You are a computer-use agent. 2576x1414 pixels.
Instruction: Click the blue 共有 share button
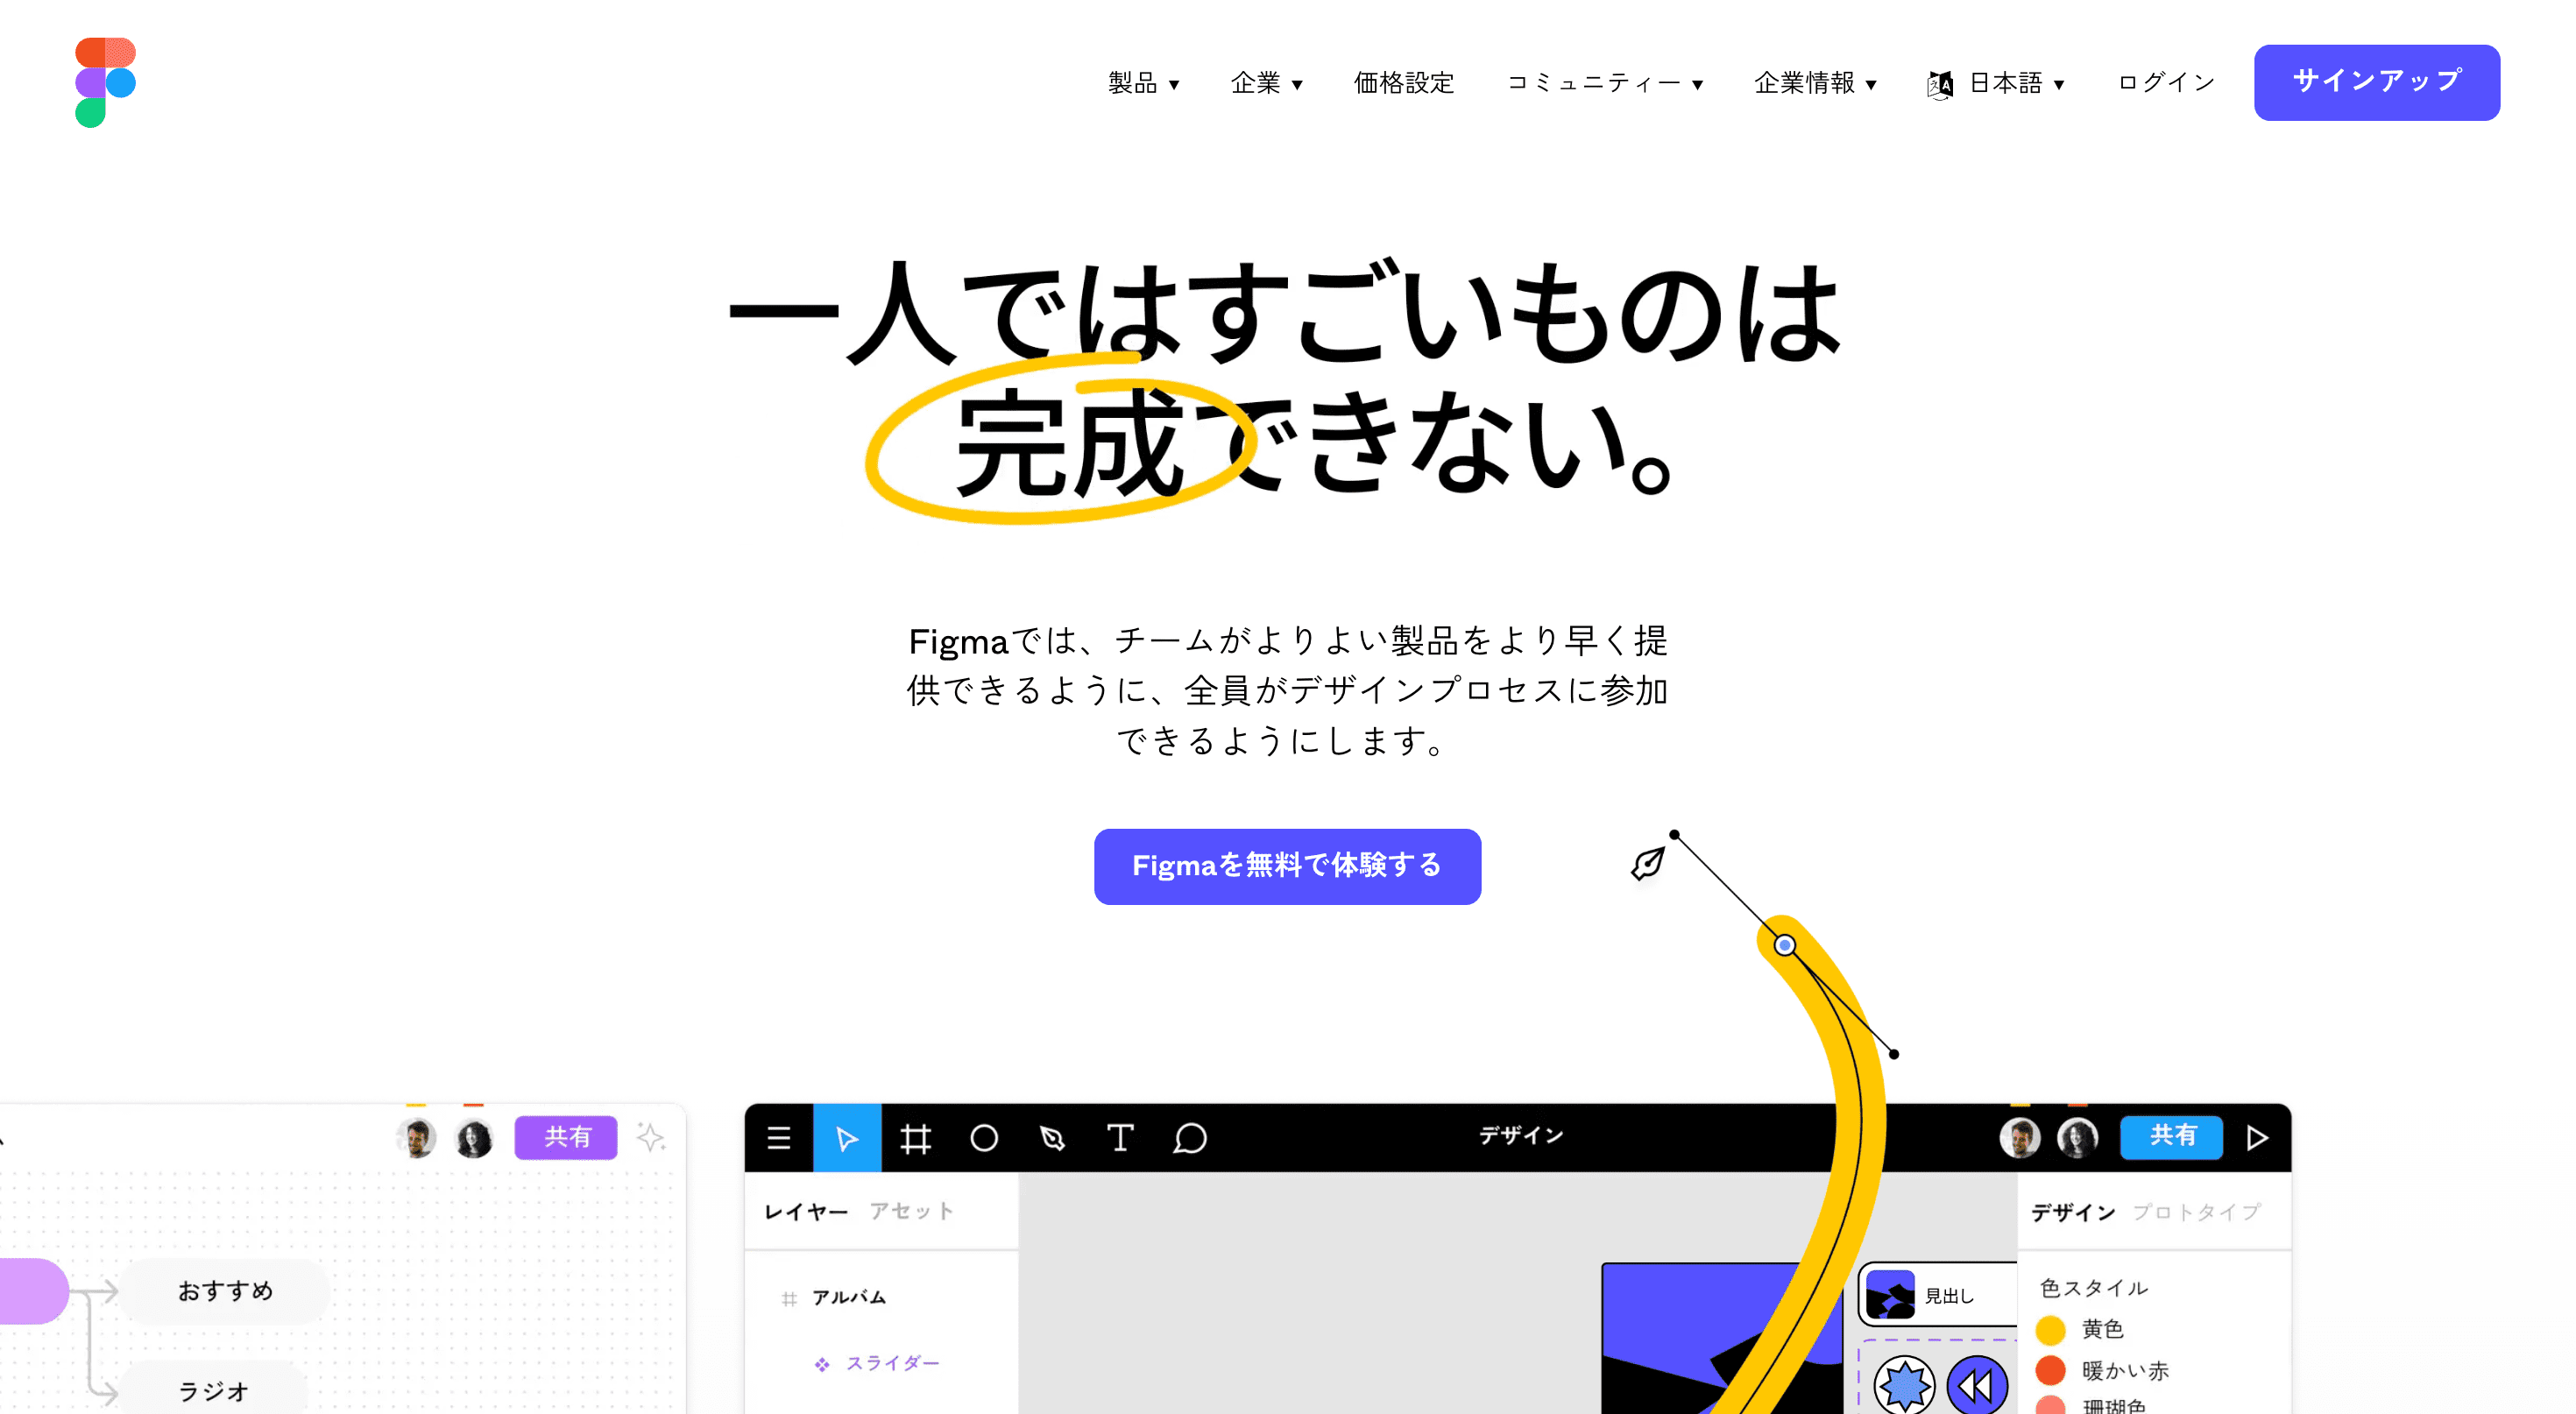coord(2171,1137)
